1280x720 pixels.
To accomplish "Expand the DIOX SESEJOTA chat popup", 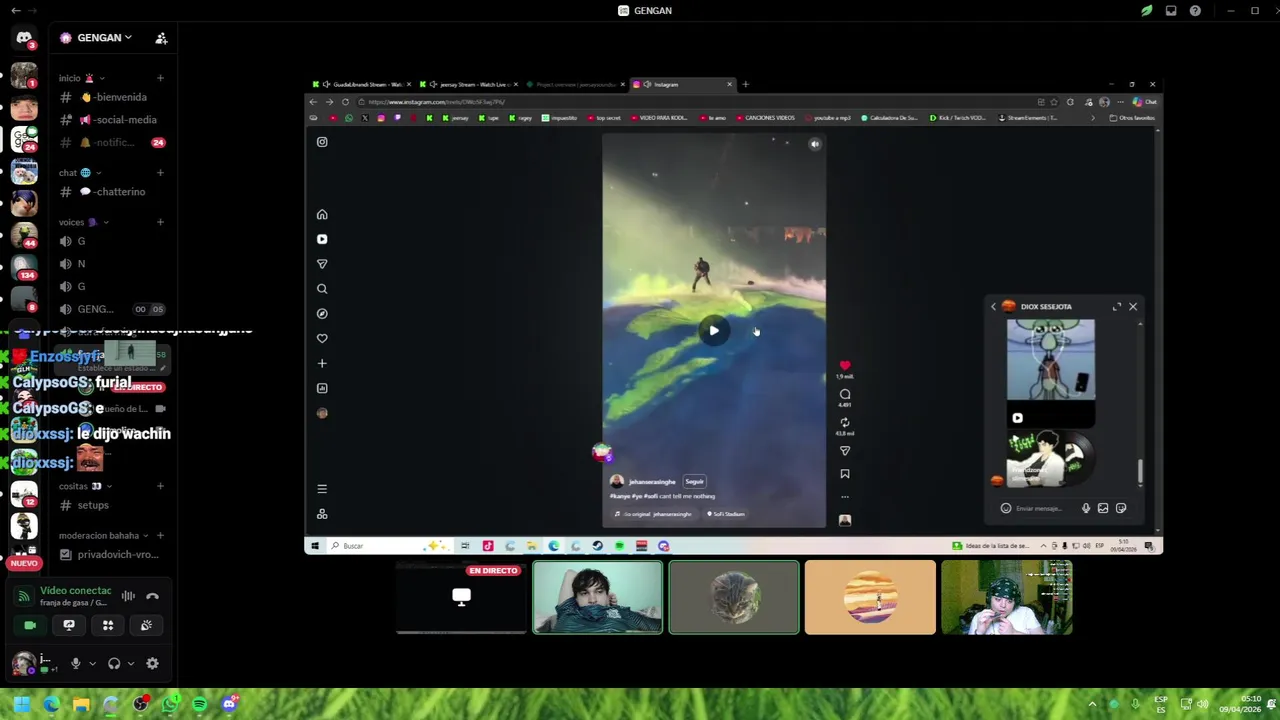I will tap(1117, 307).
